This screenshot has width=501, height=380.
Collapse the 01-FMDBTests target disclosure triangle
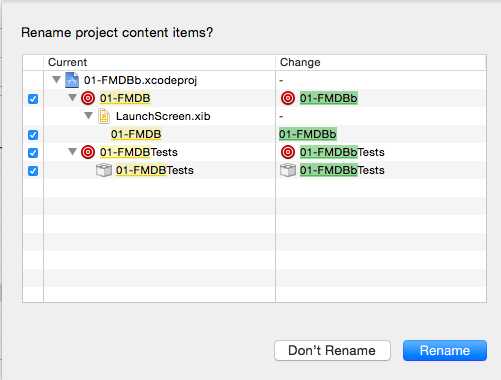(73, 152)
